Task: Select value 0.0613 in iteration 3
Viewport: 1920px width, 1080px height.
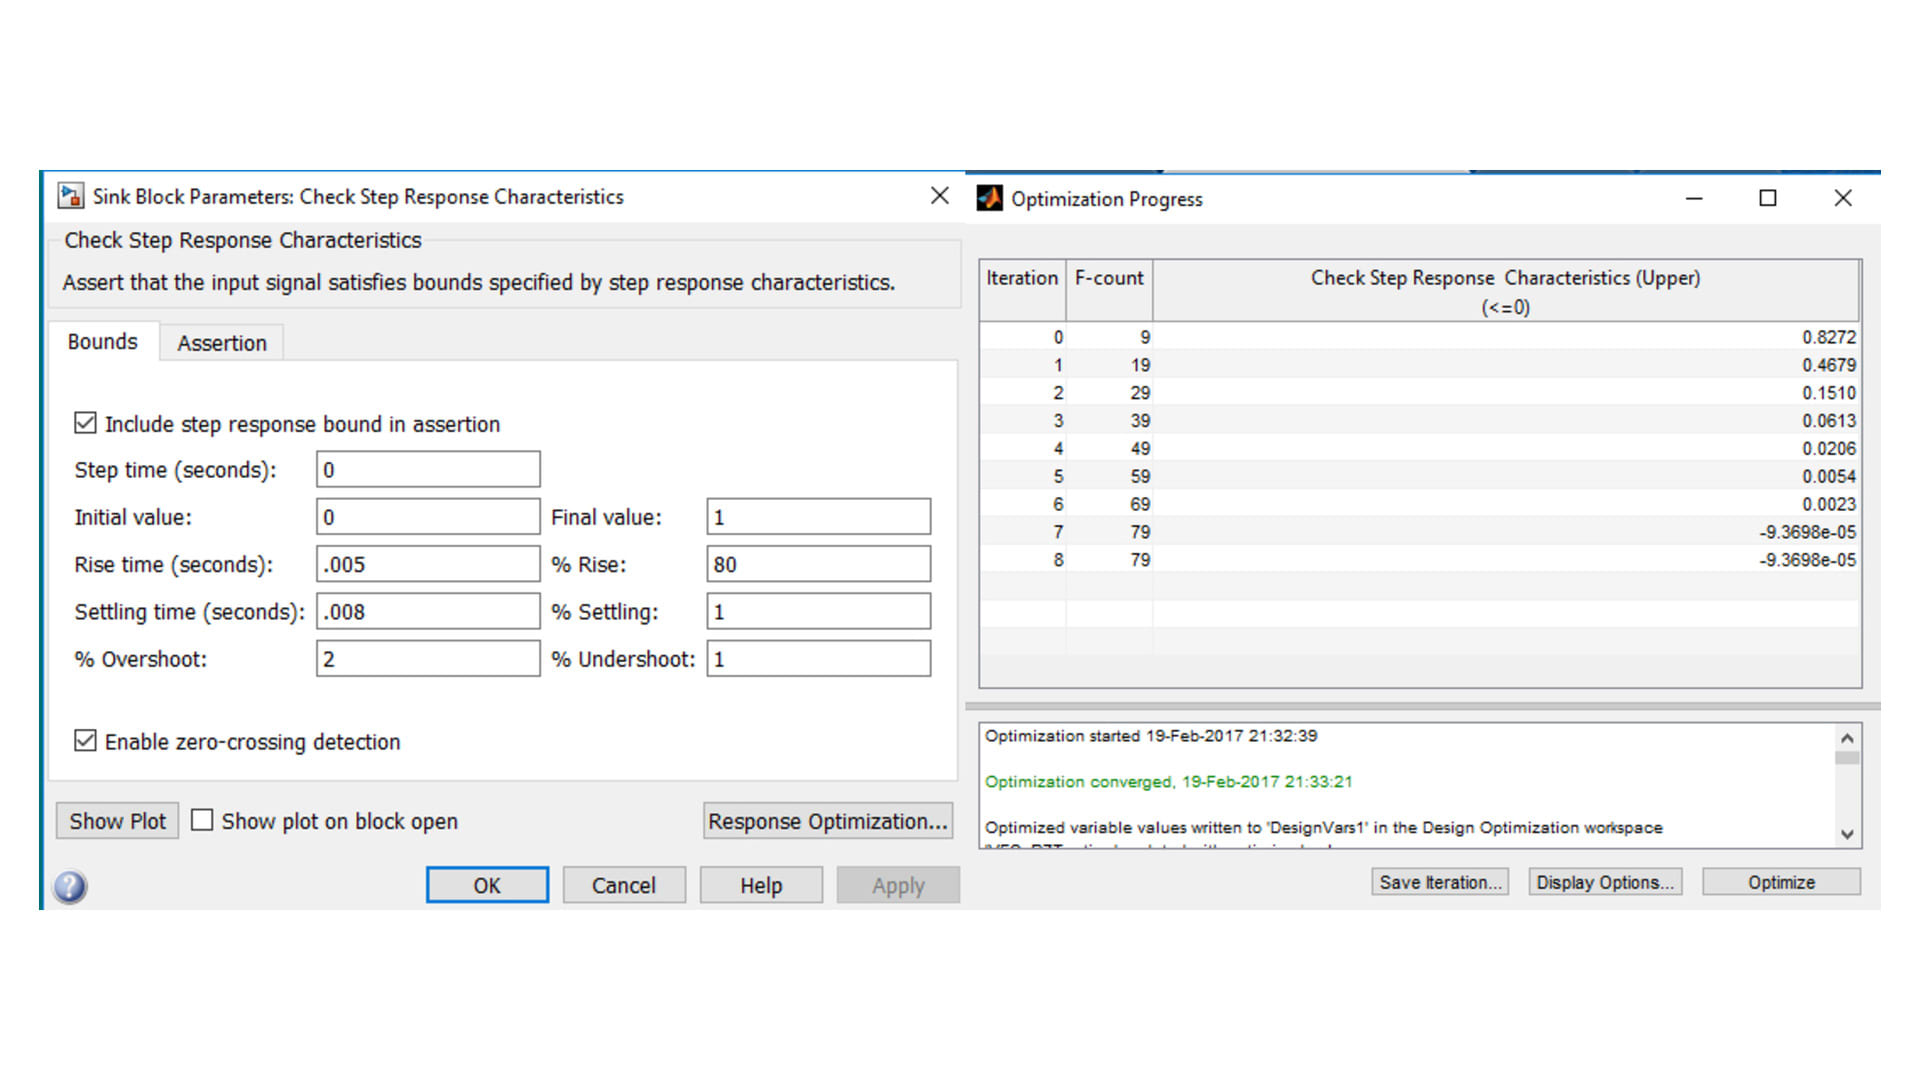Action: (x=1829, y=421)
